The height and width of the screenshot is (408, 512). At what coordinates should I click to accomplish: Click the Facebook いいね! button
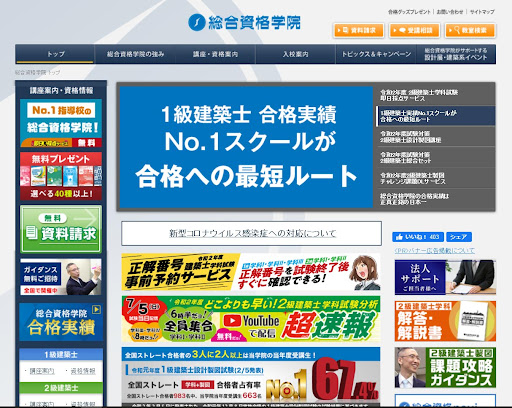tap(418, 237)
